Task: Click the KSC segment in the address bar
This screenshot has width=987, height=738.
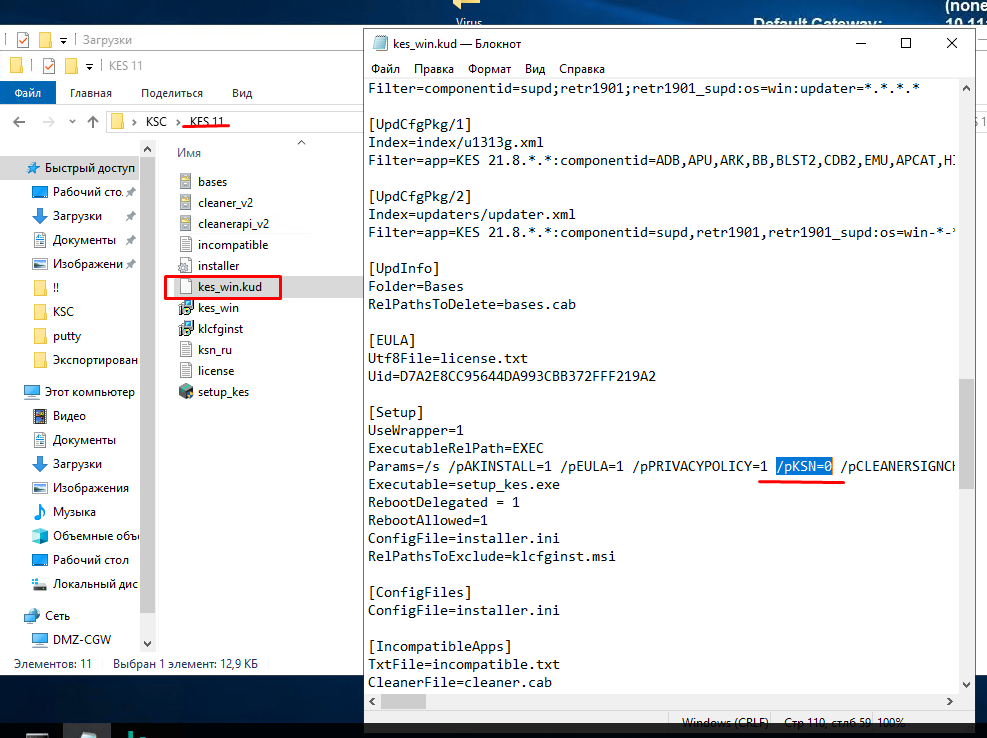Action: coord(156,122)
